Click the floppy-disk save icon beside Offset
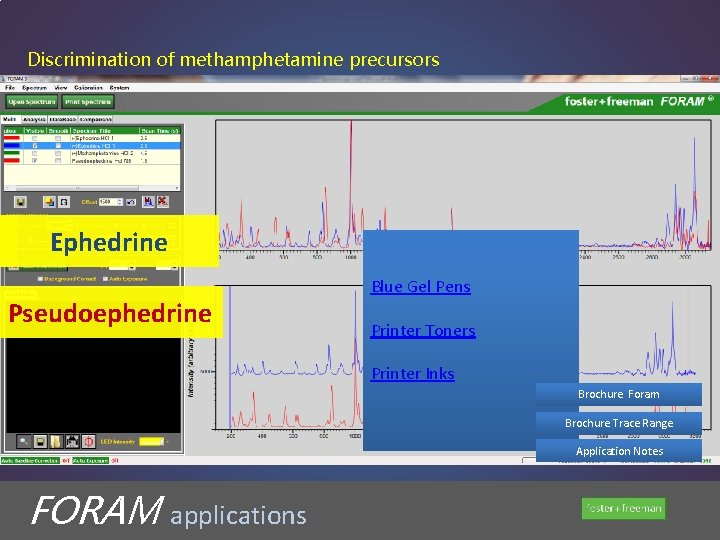 (20, 202)
